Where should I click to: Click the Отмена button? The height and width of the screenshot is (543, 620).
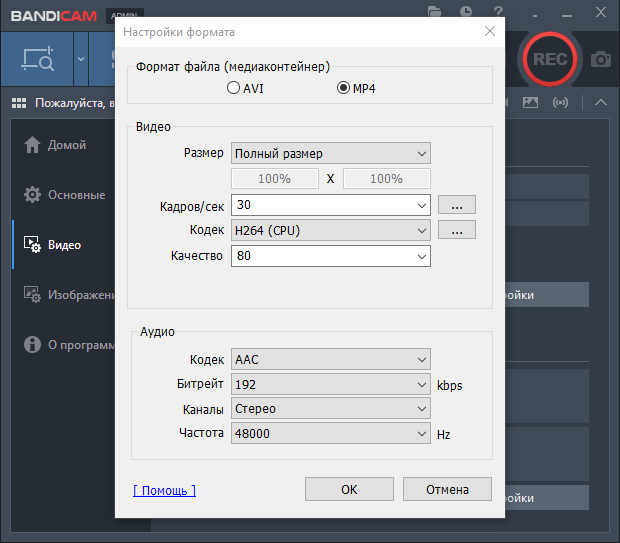coord(447,489)
